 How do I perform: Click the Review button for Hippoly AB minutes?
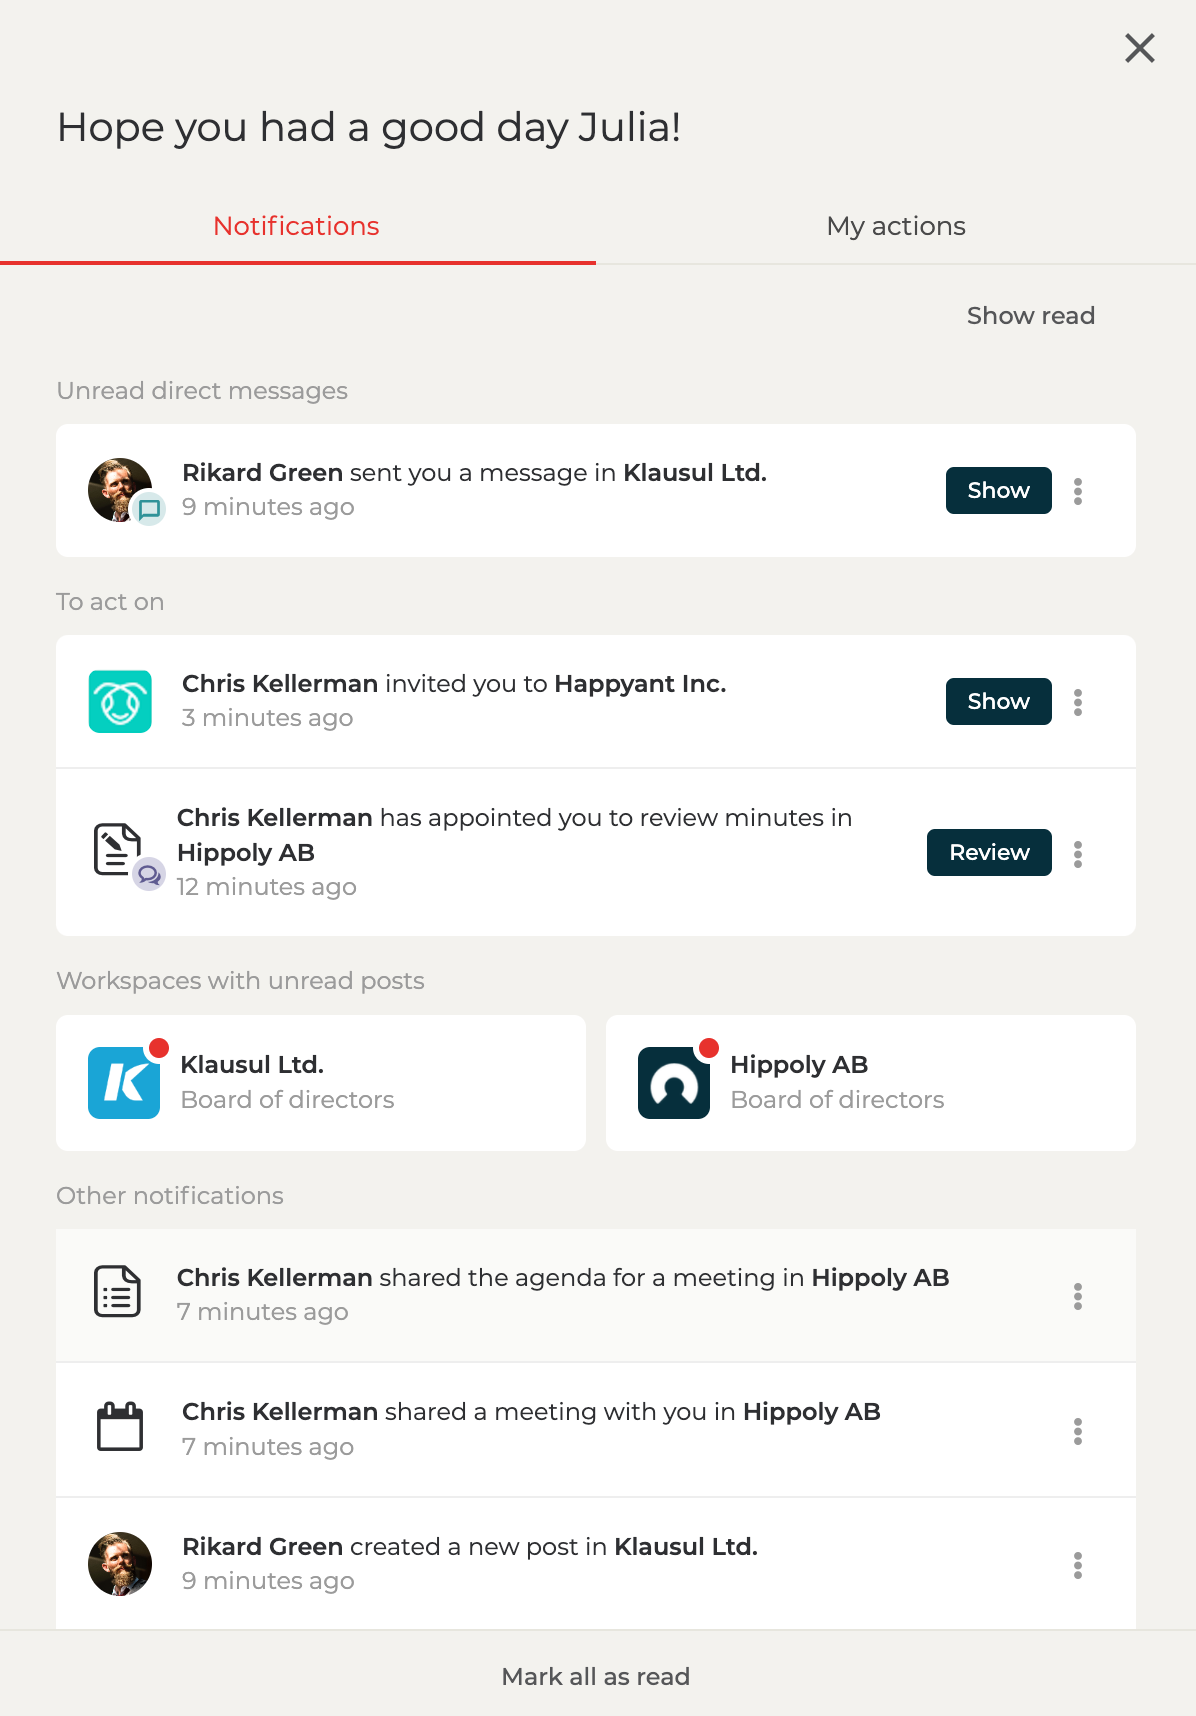coord(988,852)
